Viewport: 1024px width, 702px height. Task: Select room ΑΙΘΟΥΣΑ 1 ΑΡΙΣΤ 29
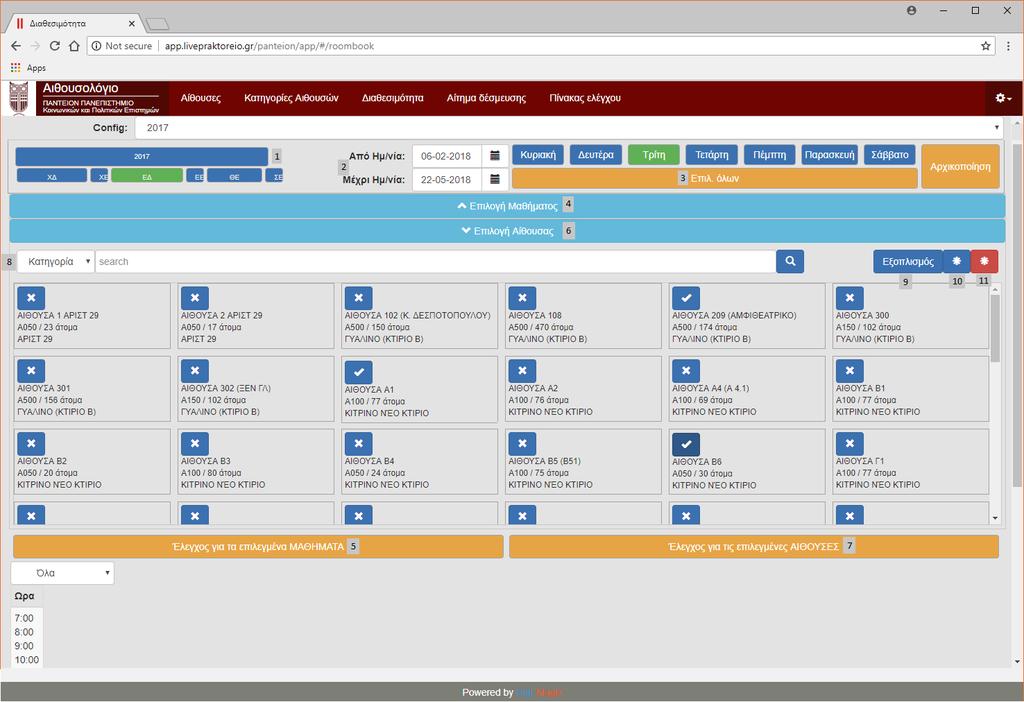click(31, 298)
